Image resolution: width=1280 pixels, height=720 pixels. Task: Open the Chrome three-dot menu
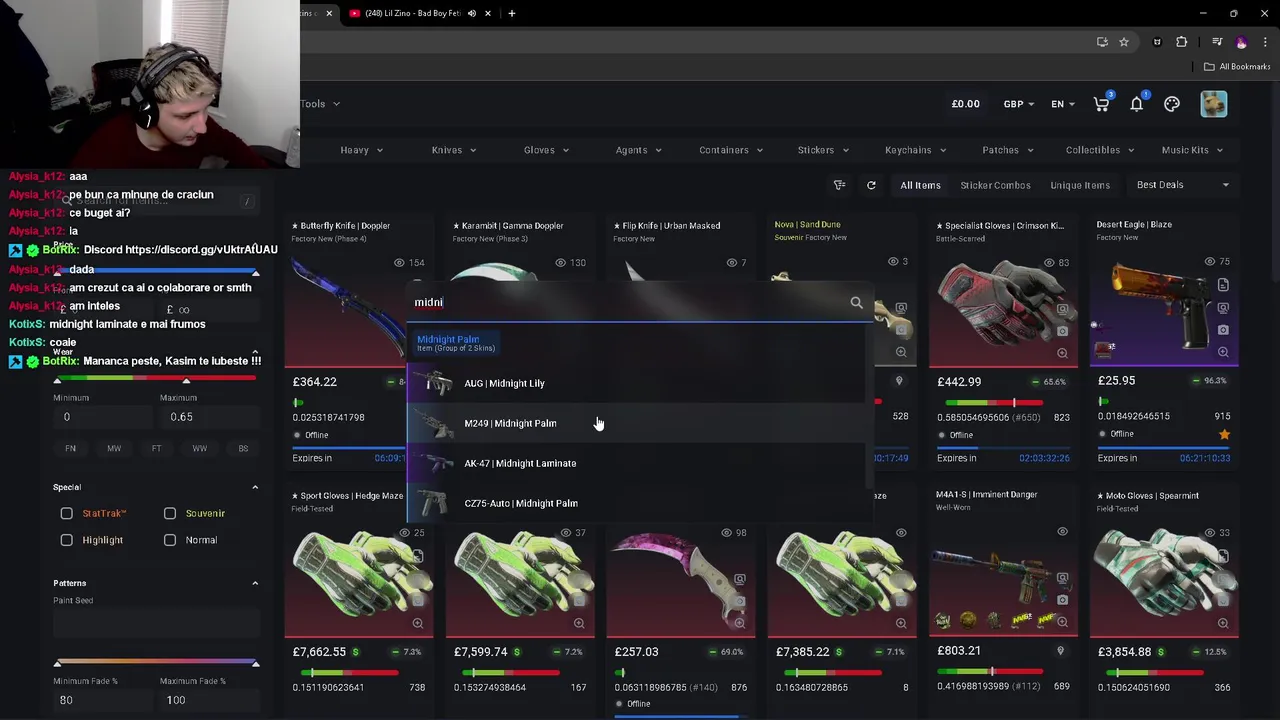click(1265, 42)
